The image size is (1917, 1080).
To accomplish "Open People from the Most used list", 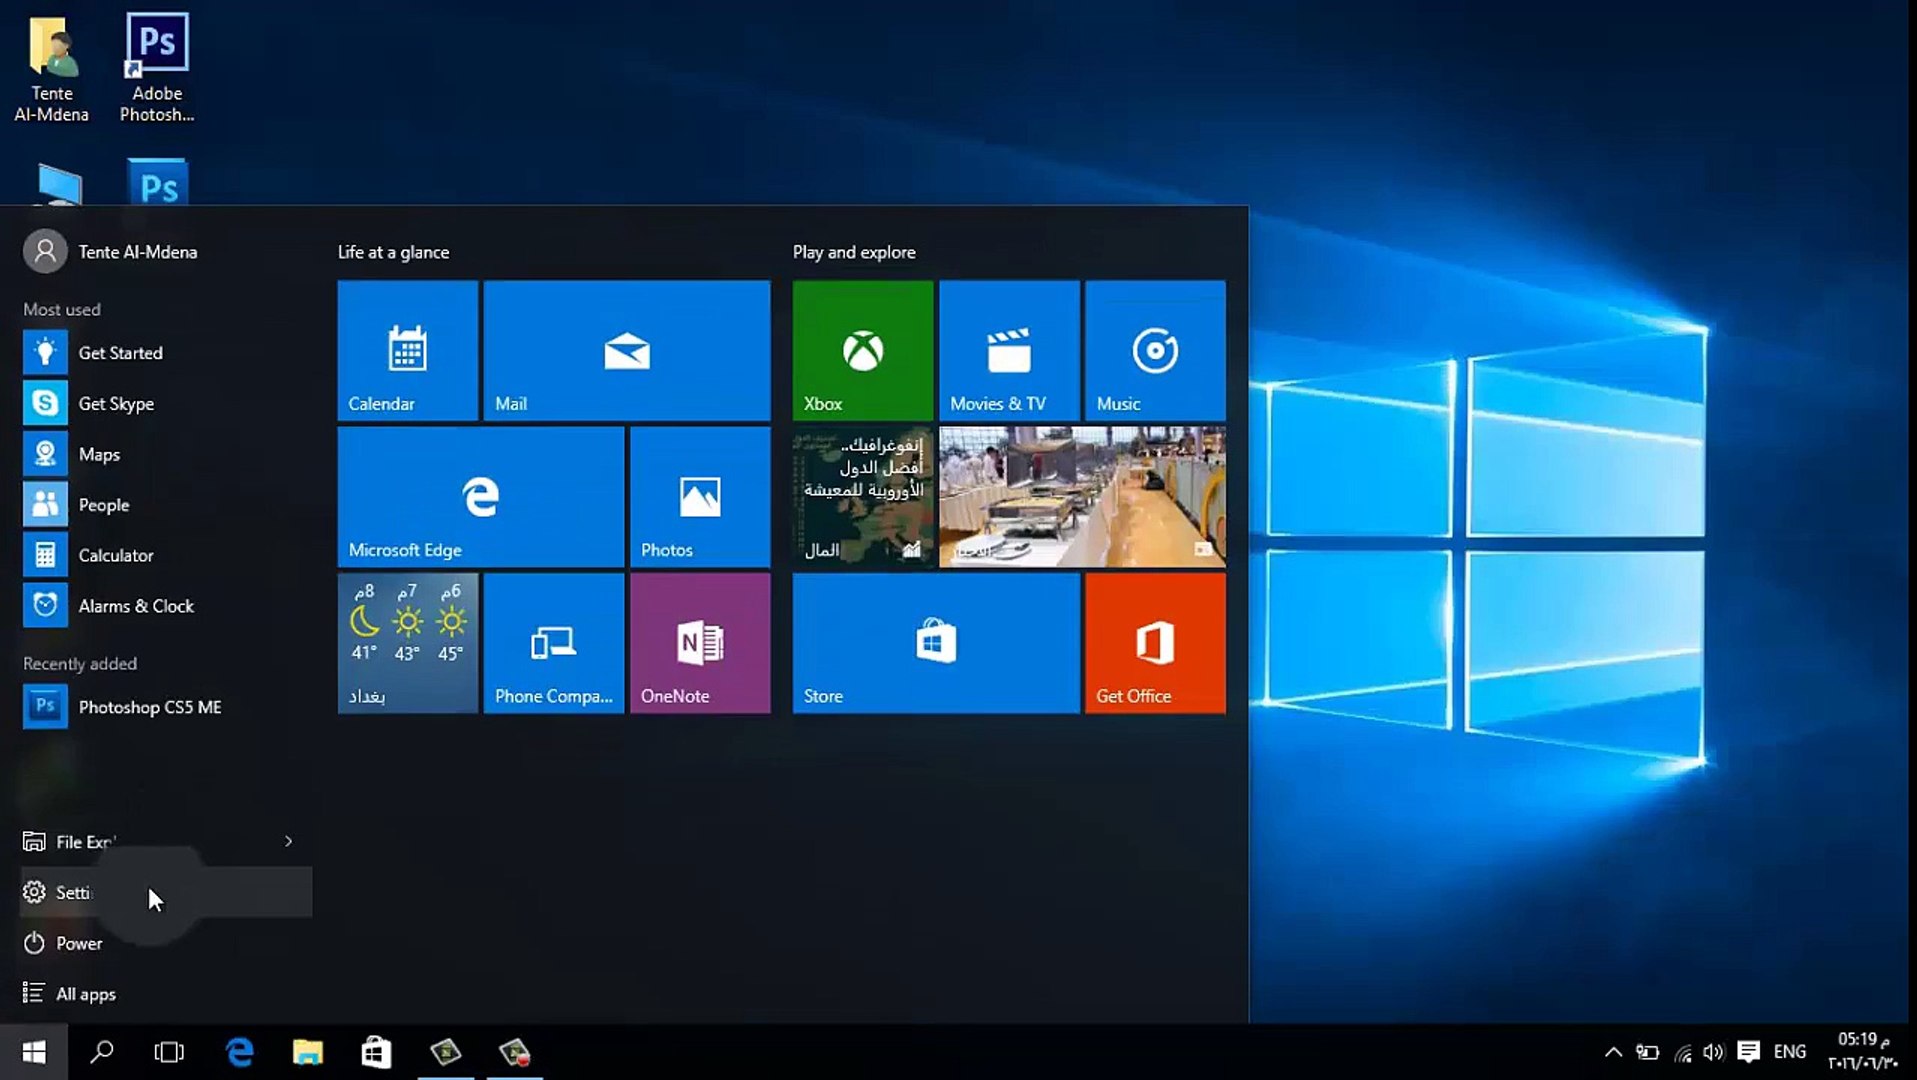I will click(x=166, y=505).
